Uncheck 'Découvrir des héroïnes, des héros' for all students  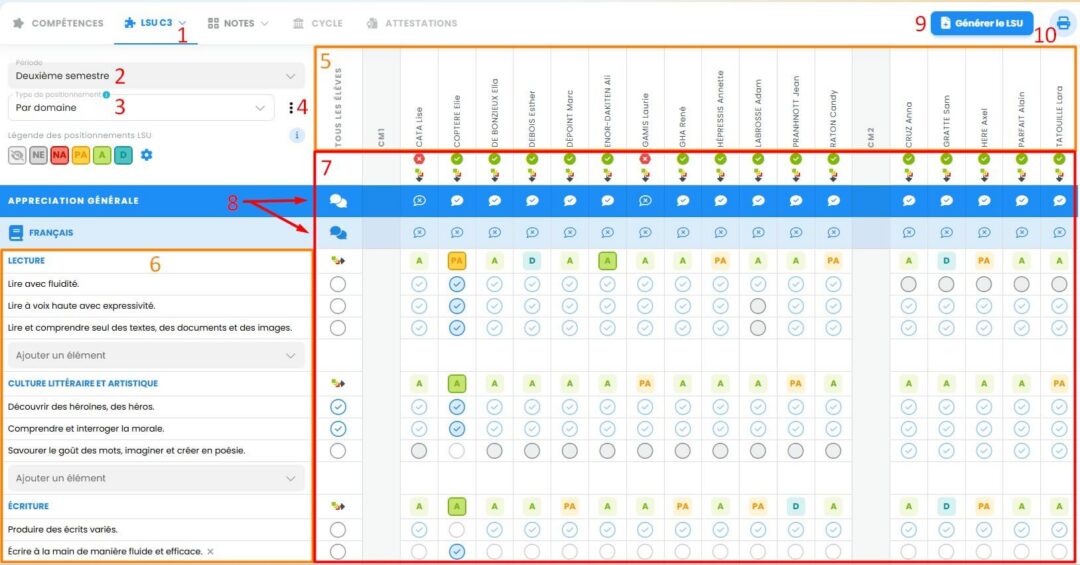click(338, 407)
